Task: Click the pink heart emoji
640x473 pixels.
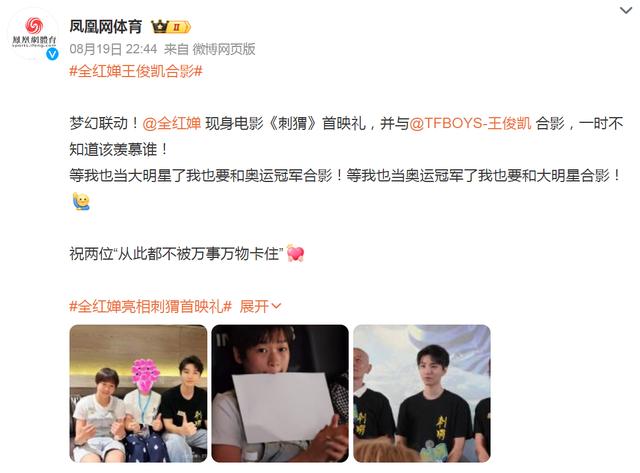Action: tap(296, 253)
